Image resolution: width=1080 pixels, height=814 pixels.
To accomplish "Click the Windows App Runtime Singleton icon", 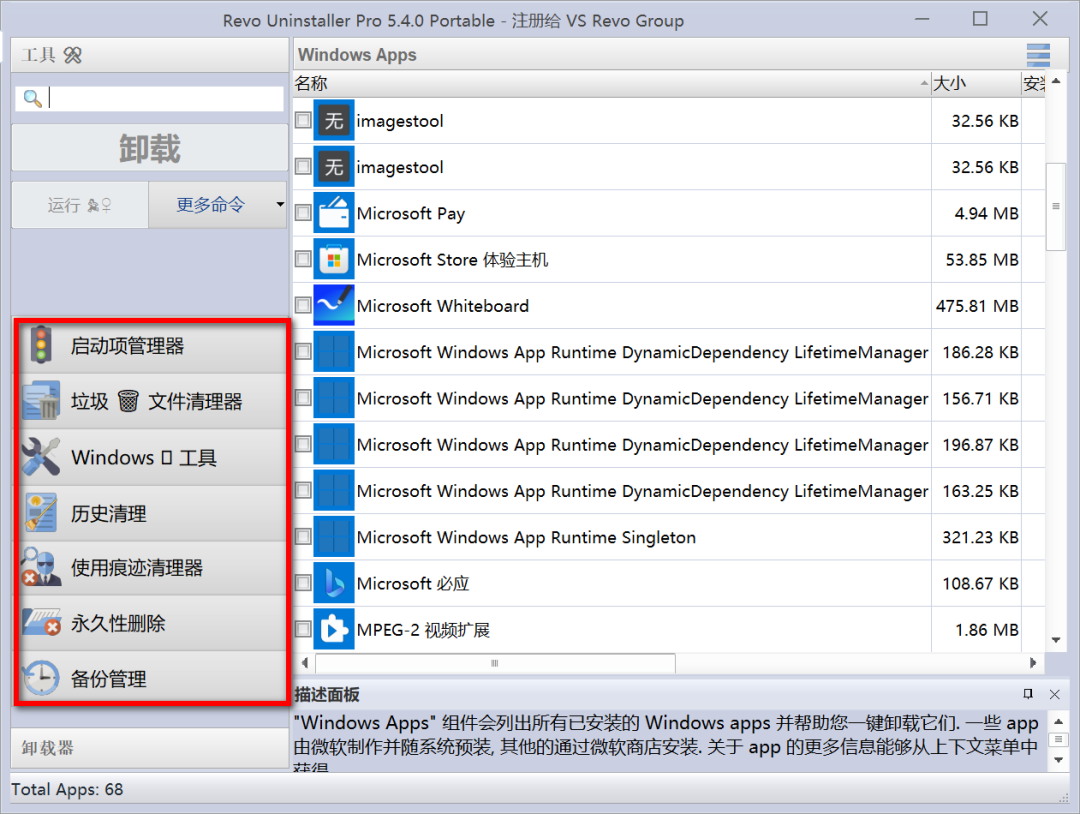I will [334, 537].
